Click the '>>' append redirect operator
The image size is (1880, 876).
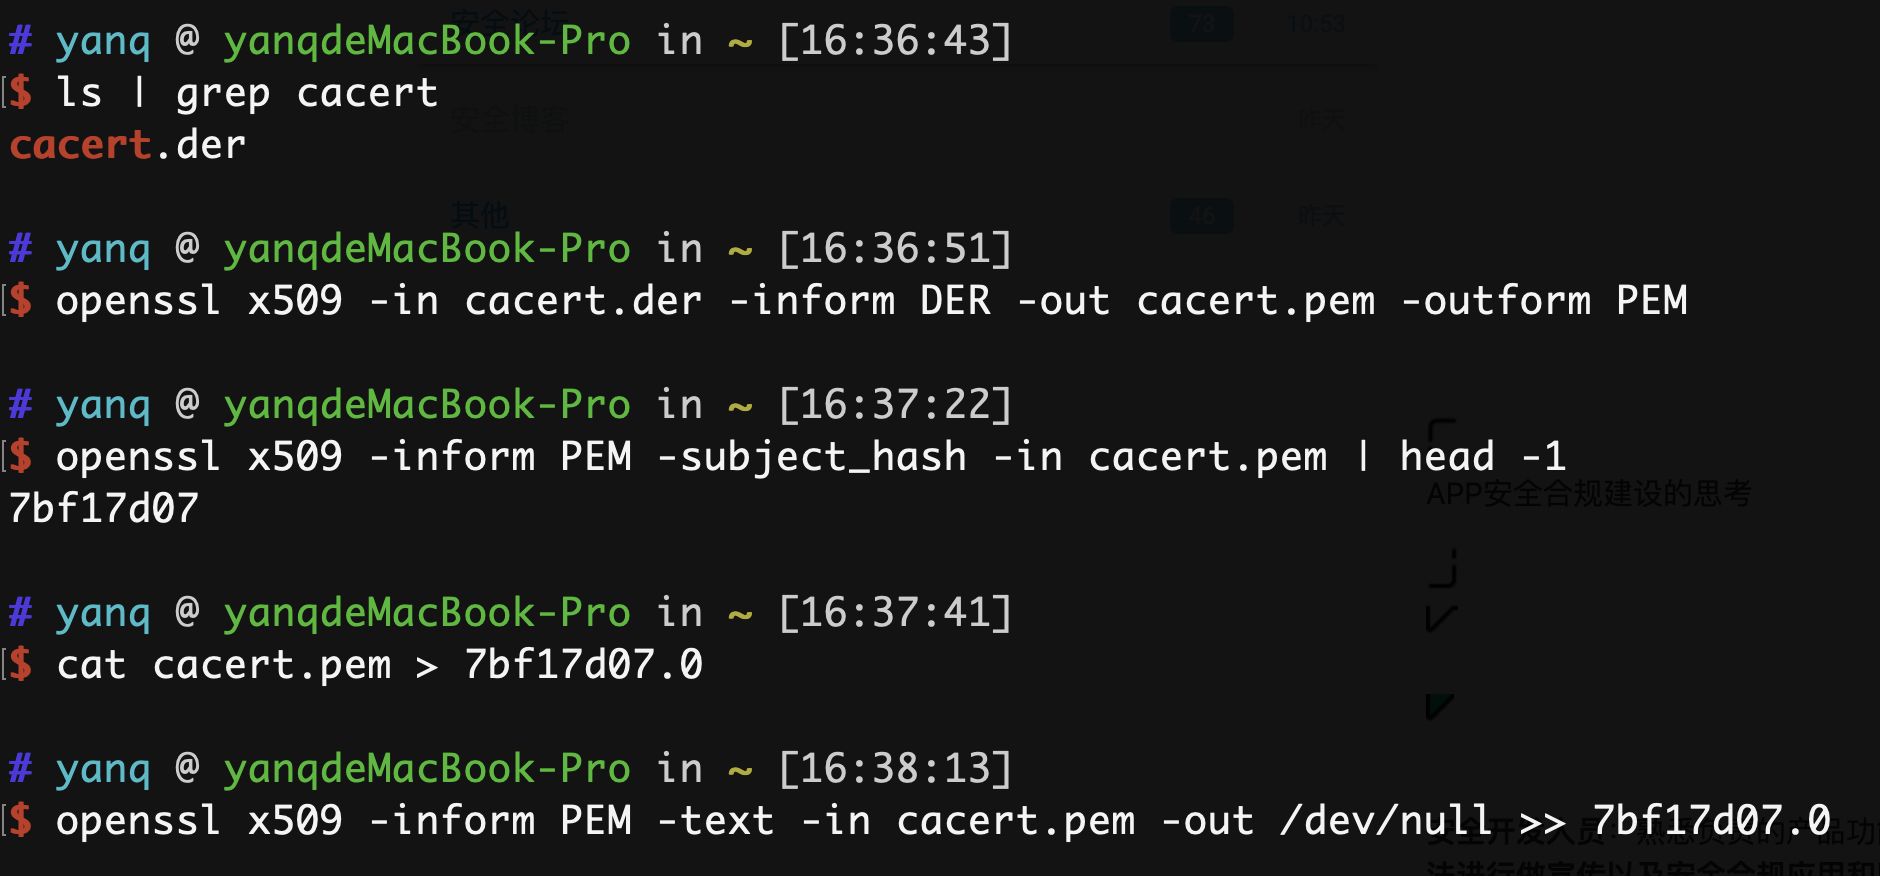(1542, 821)
